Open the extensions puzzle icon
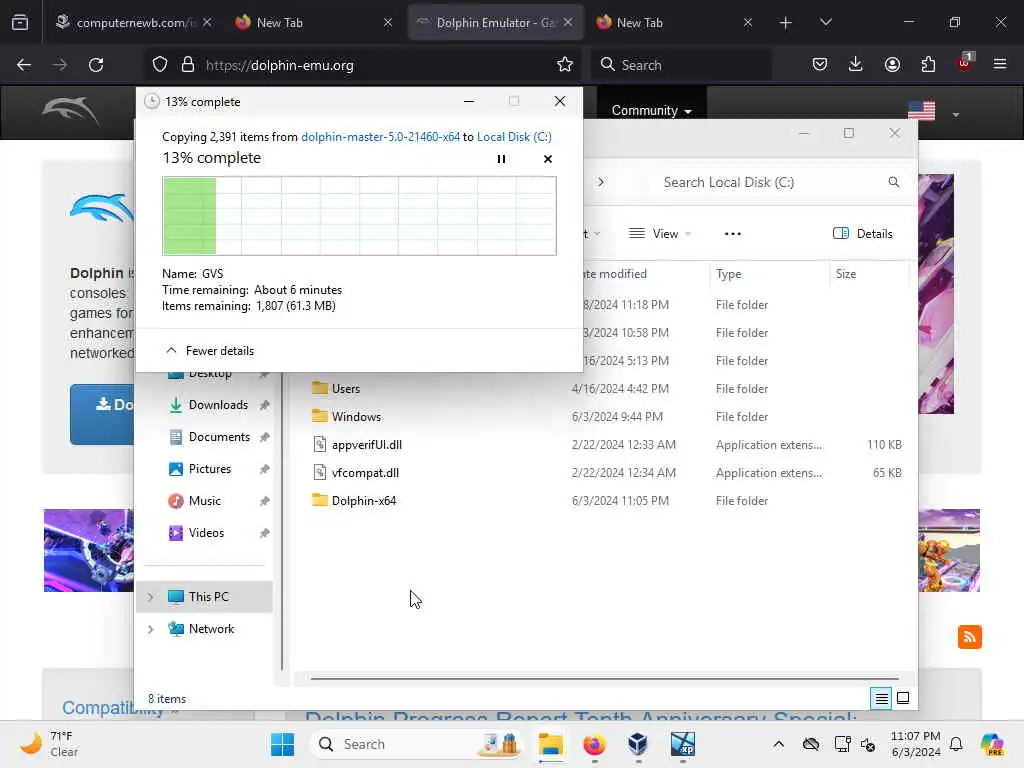The width and height of the screenshot is (1024, 768). click(928, 65)
